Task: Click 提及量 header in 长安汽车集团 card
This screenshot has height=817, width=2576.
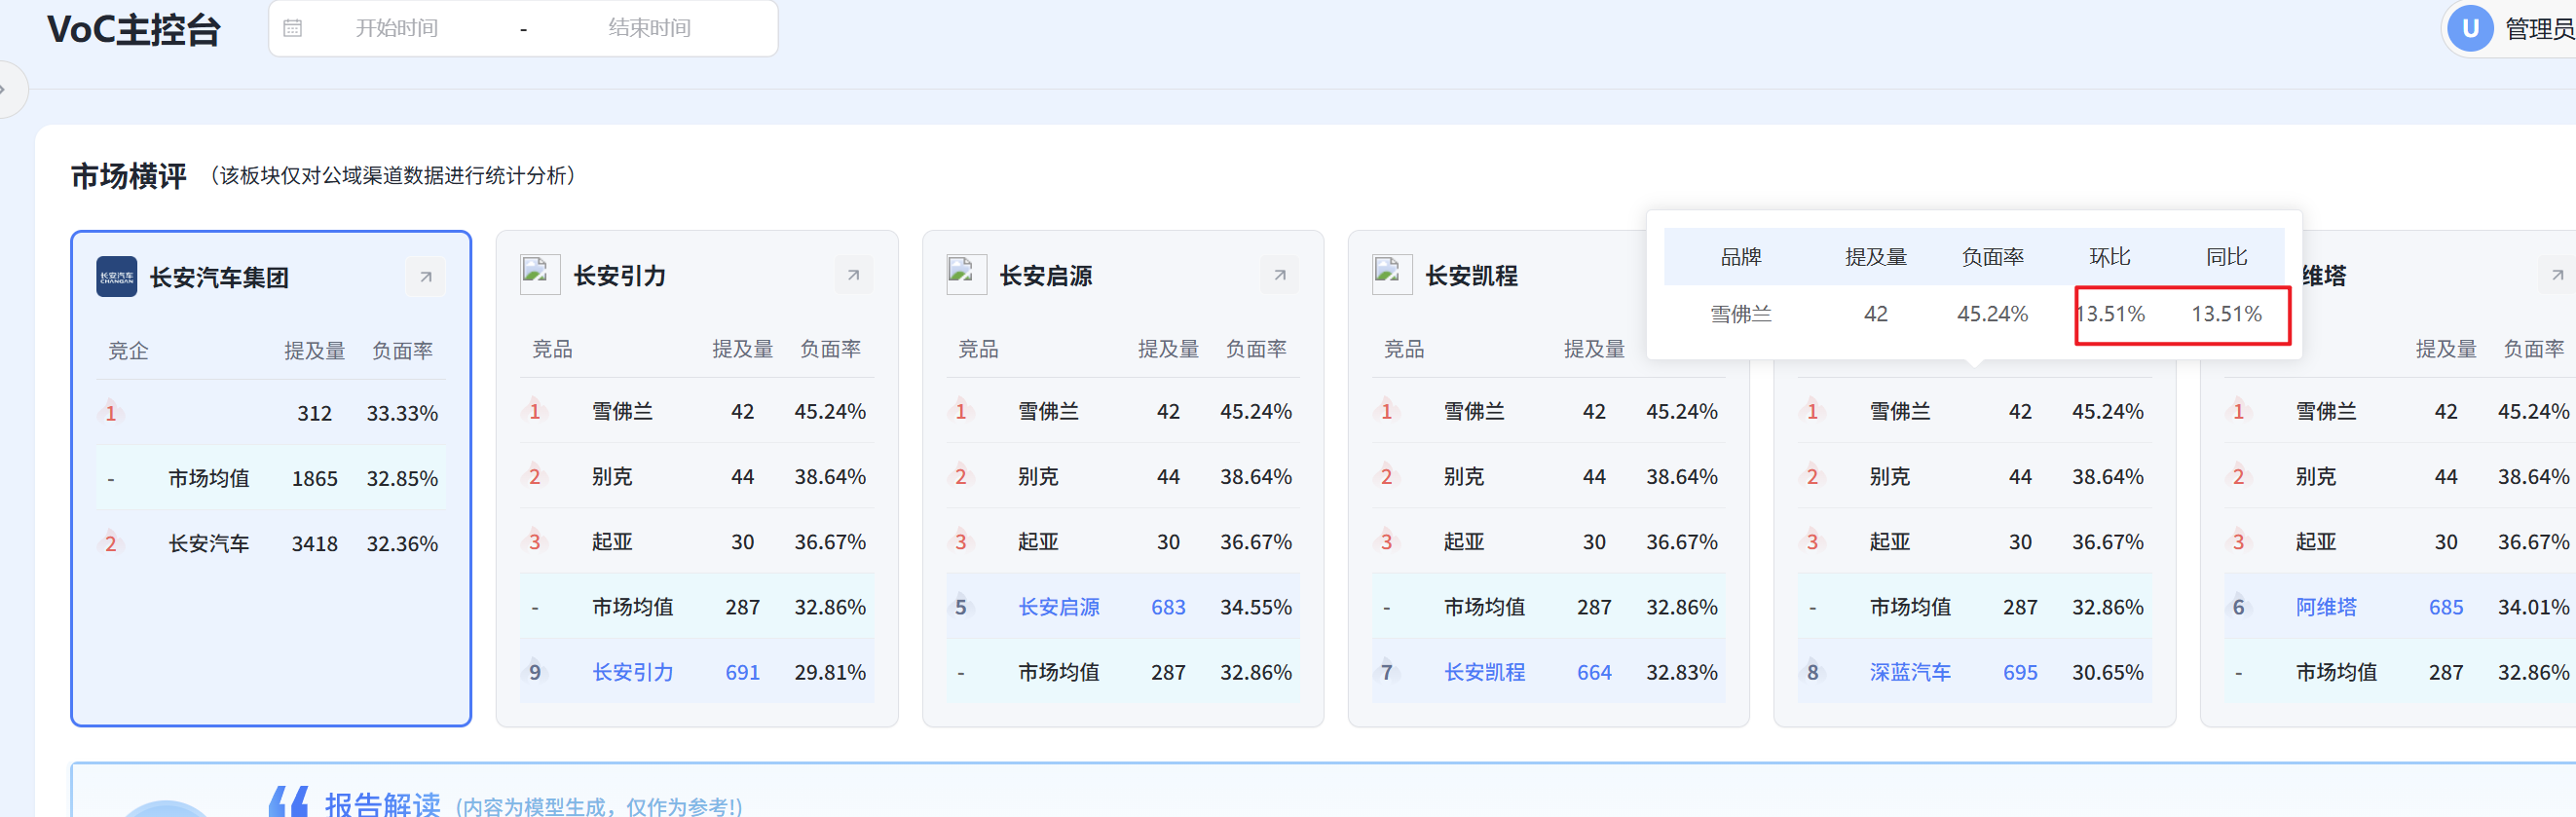Action: coord(314,351)
